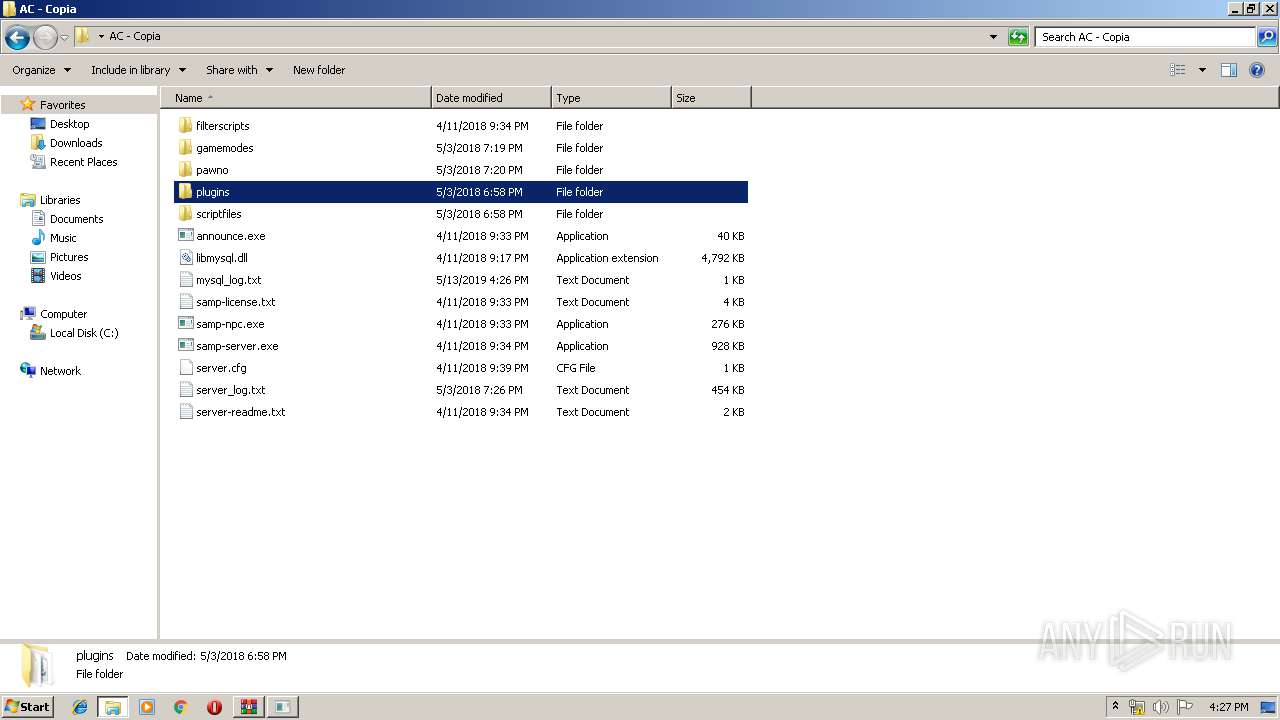Go back using the Back arrow button
The width and height of the screenshot is (1280, 720).
coord(17,38)
